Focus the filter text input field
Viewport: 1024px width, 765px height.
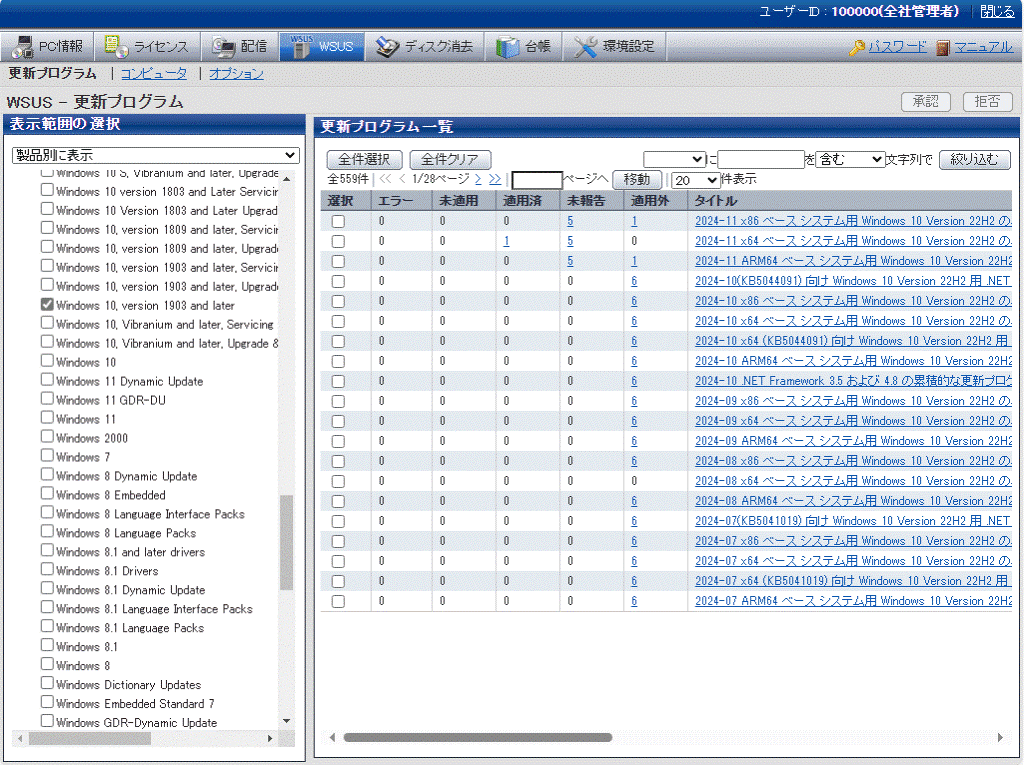(761, 159)
